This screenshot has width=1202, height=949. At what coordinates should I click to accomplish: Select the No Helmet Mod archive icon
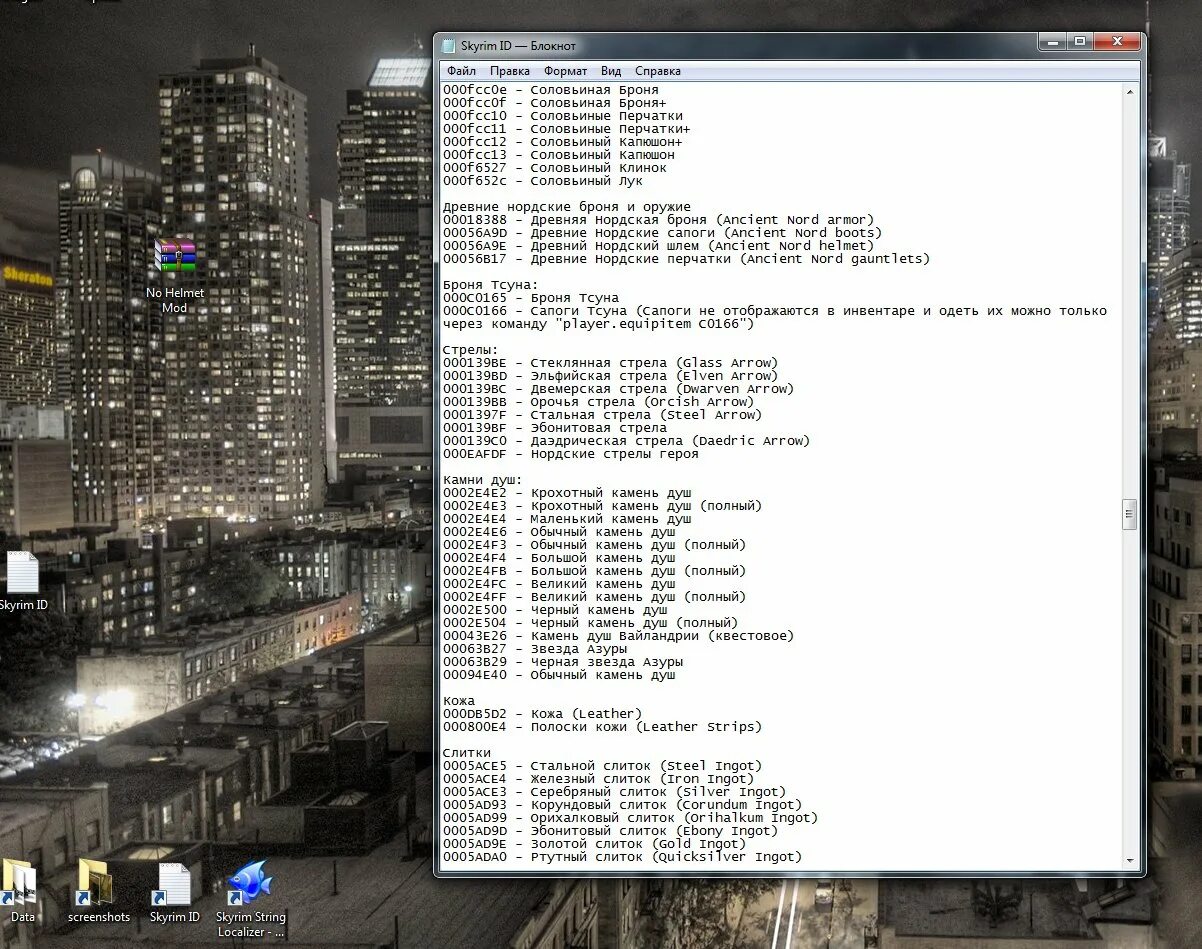[x=175, y=257]
